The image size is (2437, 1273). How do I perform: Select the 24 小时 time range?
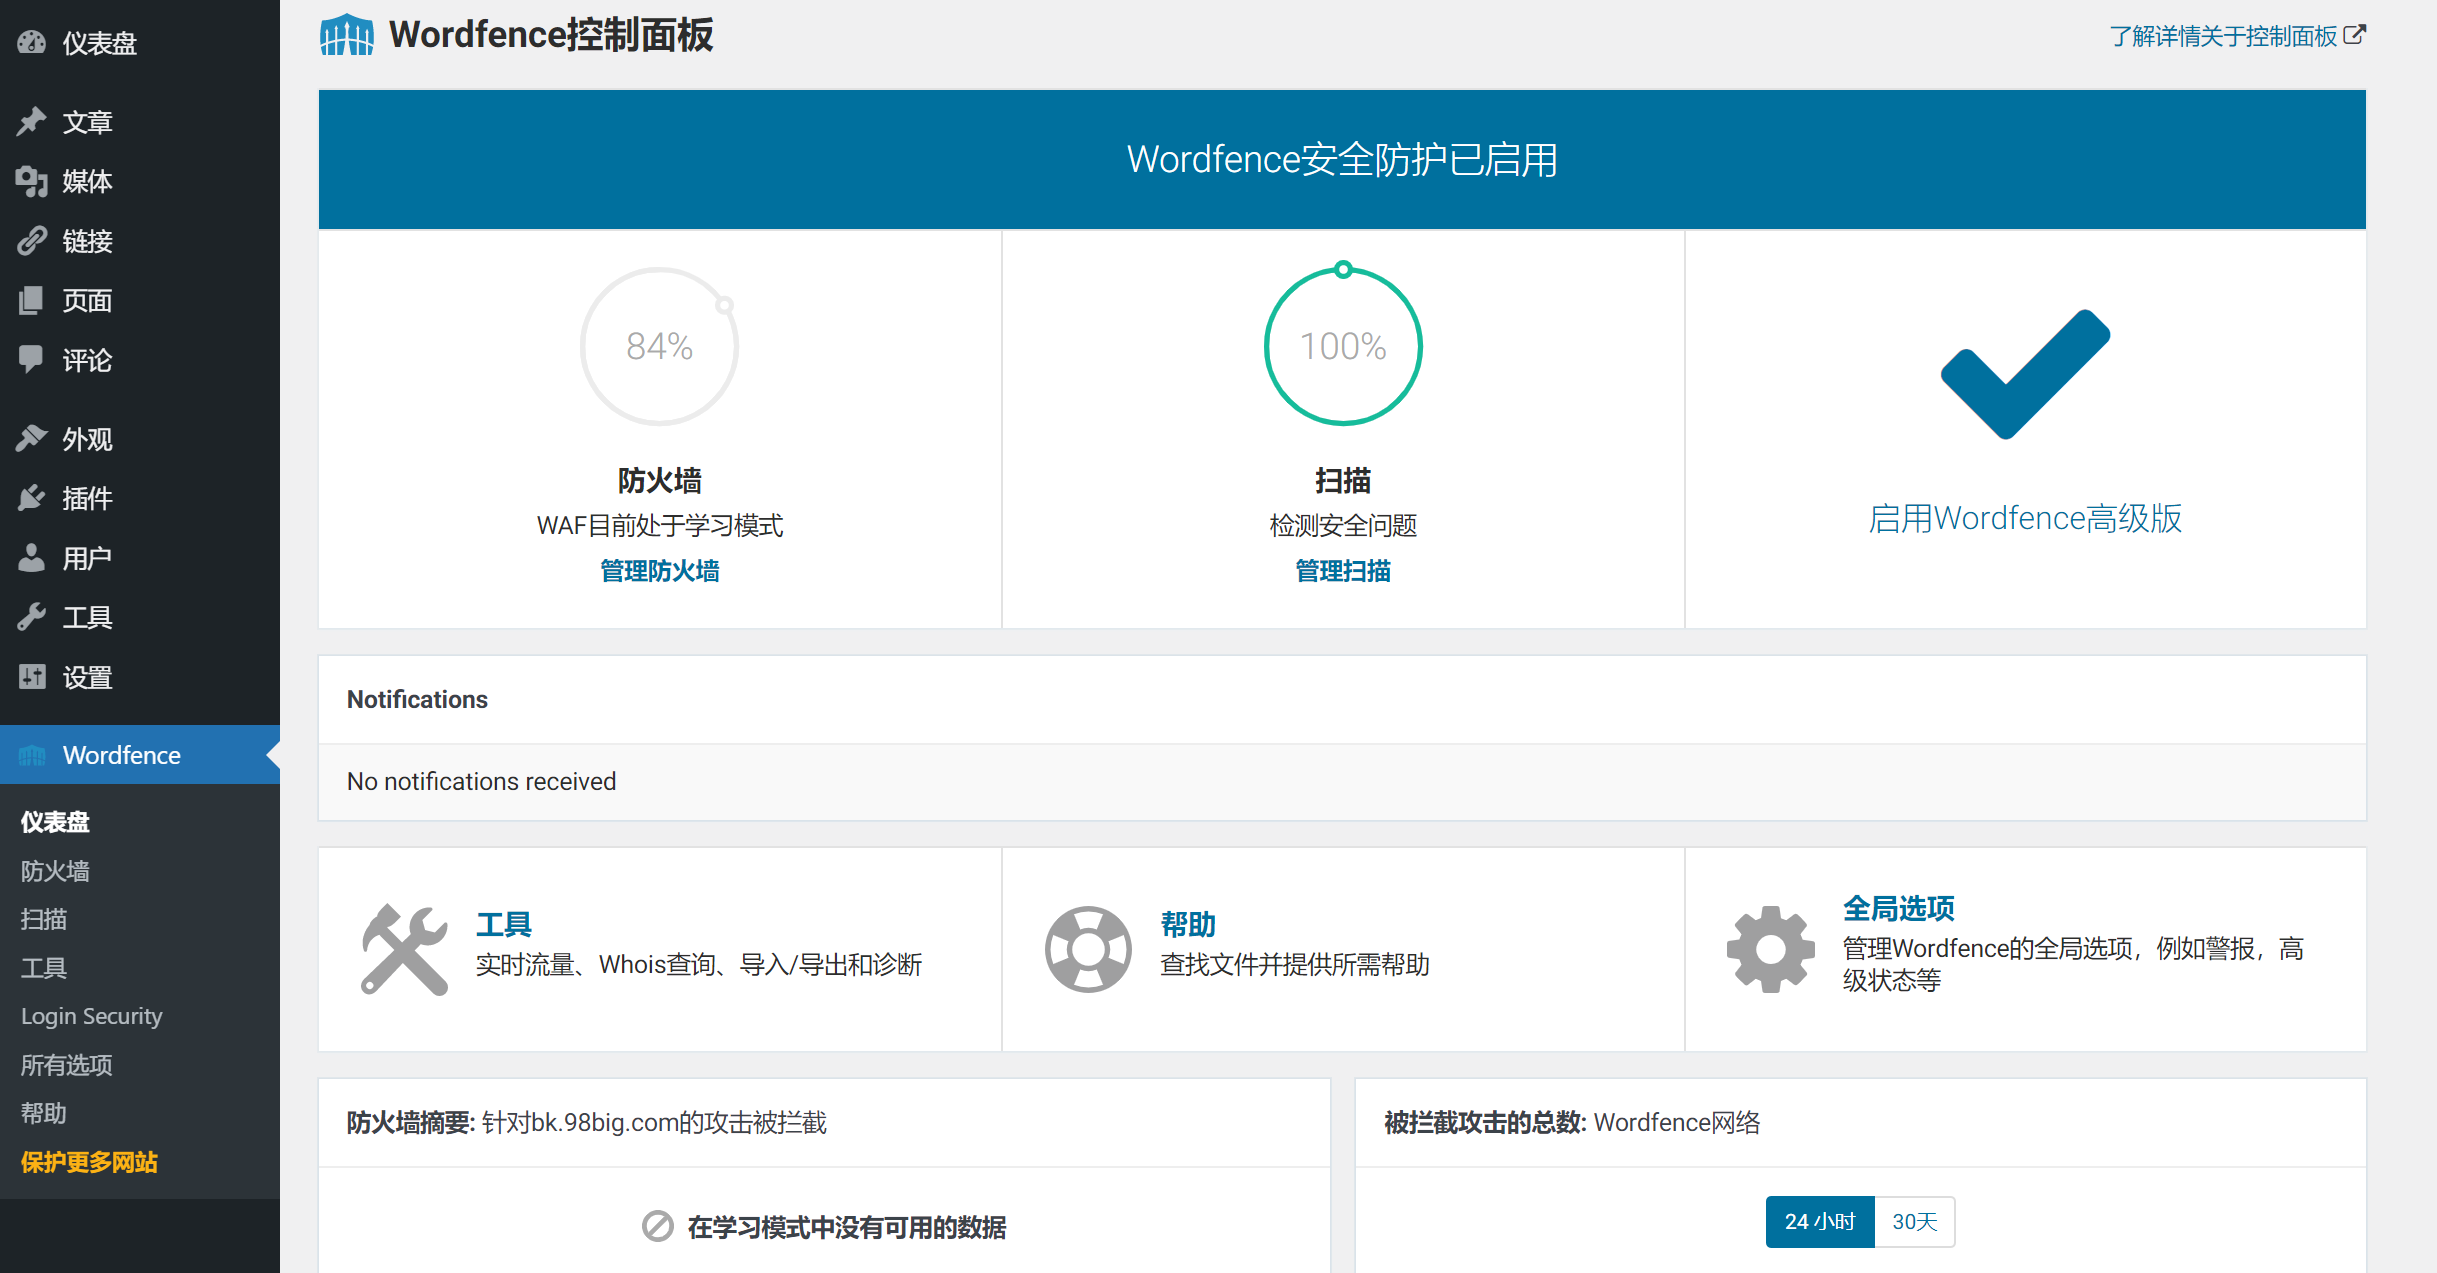point(1819,1221)
